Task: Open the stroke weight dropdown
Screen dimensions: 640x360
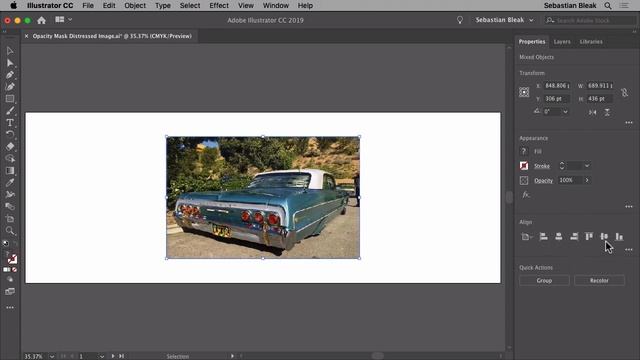Action: point(587,166)
